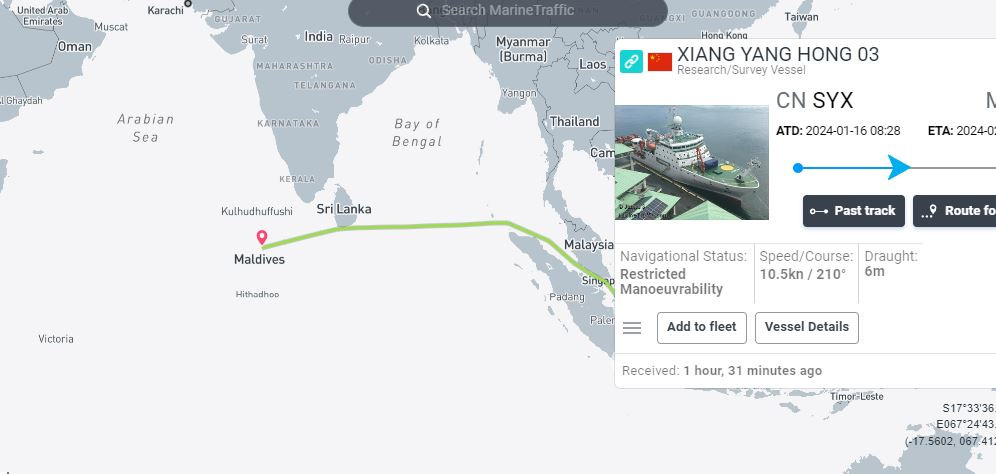Click the Sri Lanka map label
This screenshot has width=996, height=474.
pos(344,209)
